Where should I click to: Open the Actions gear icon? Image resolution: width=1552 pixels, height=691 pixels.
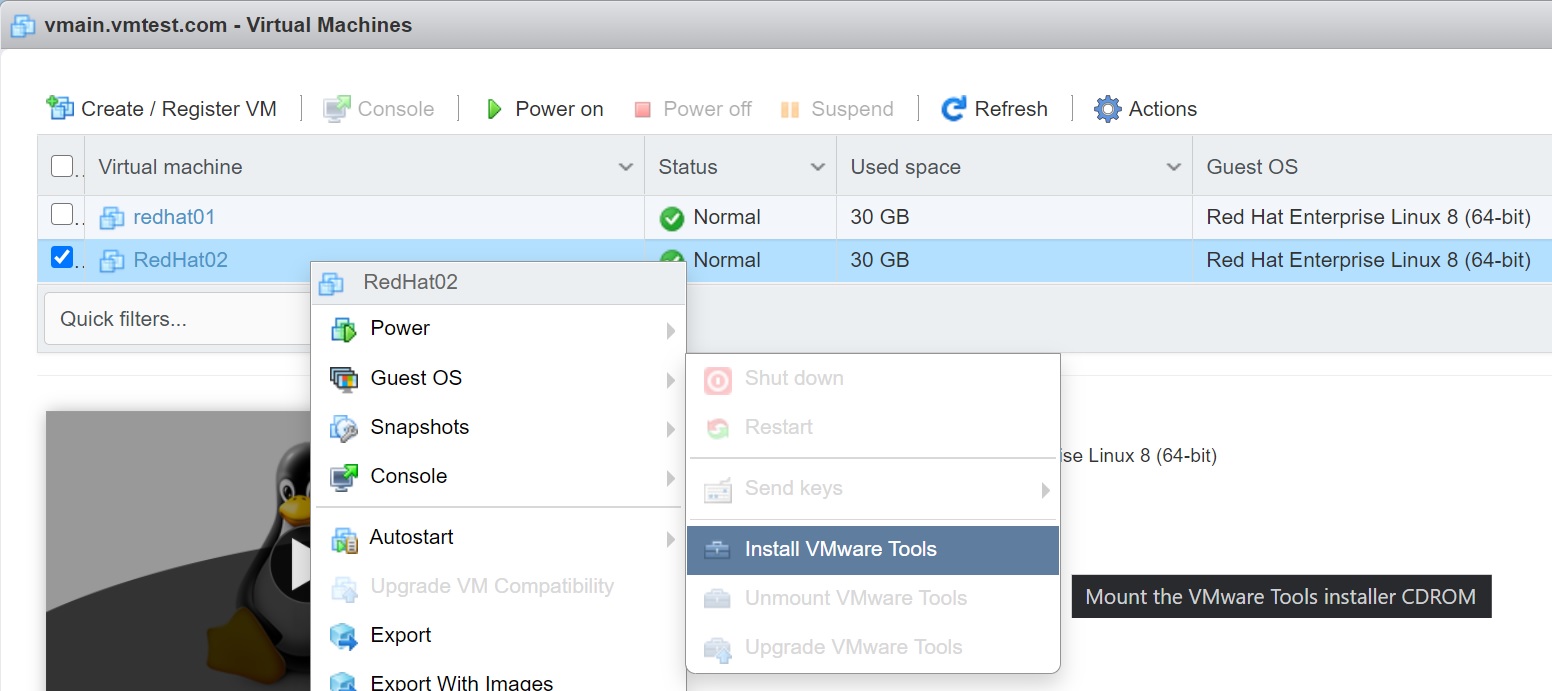[x=1108, y=109]
